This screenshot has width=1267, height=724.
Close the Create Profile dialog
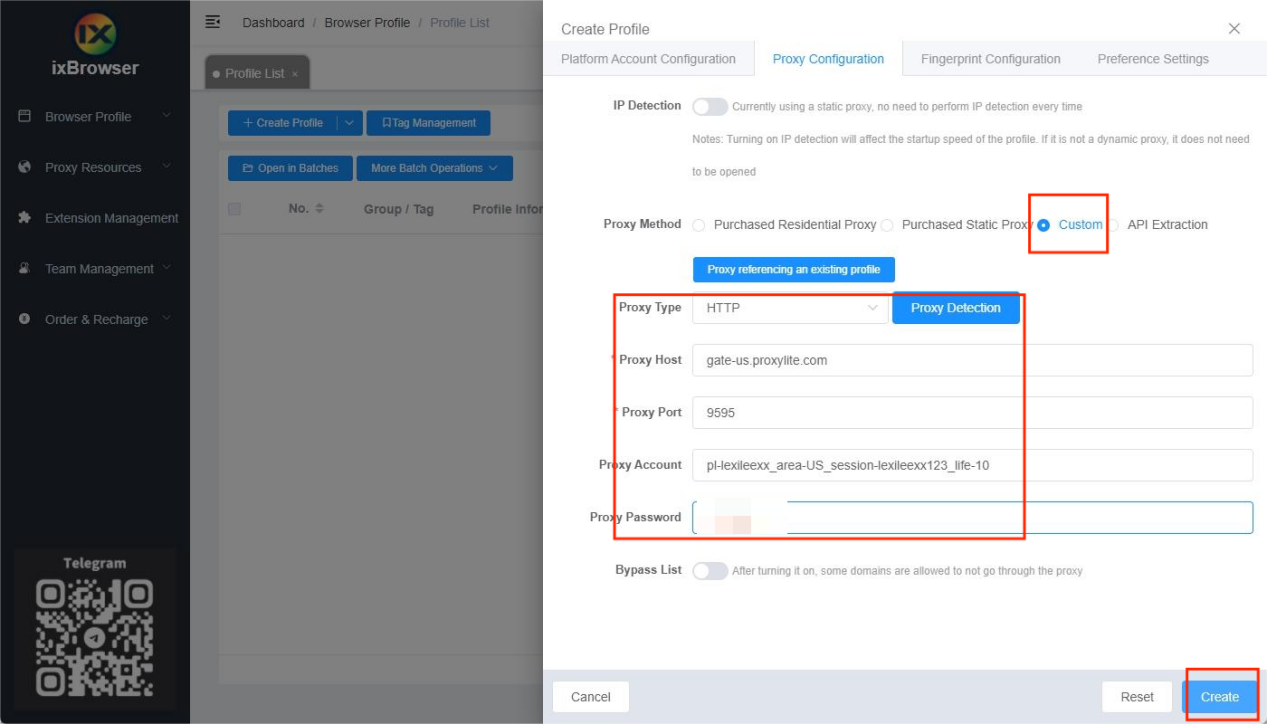(x=1234, y=29)
